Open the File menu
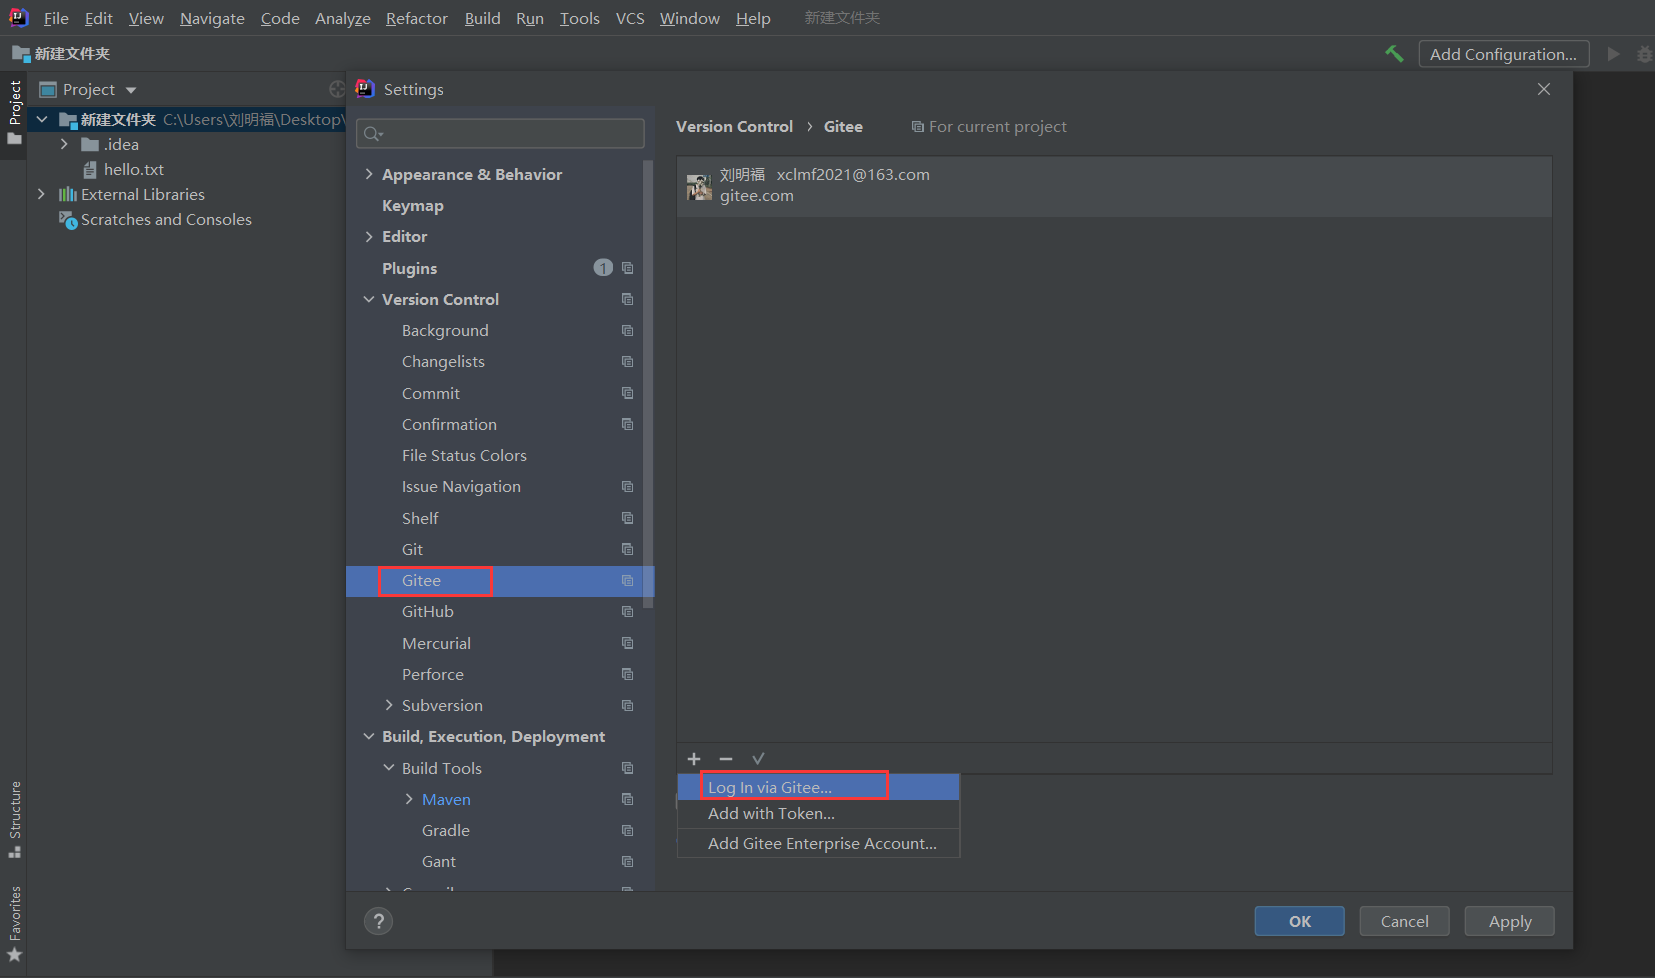This screenshot has width=1655, height=978. tap(56, 18)
